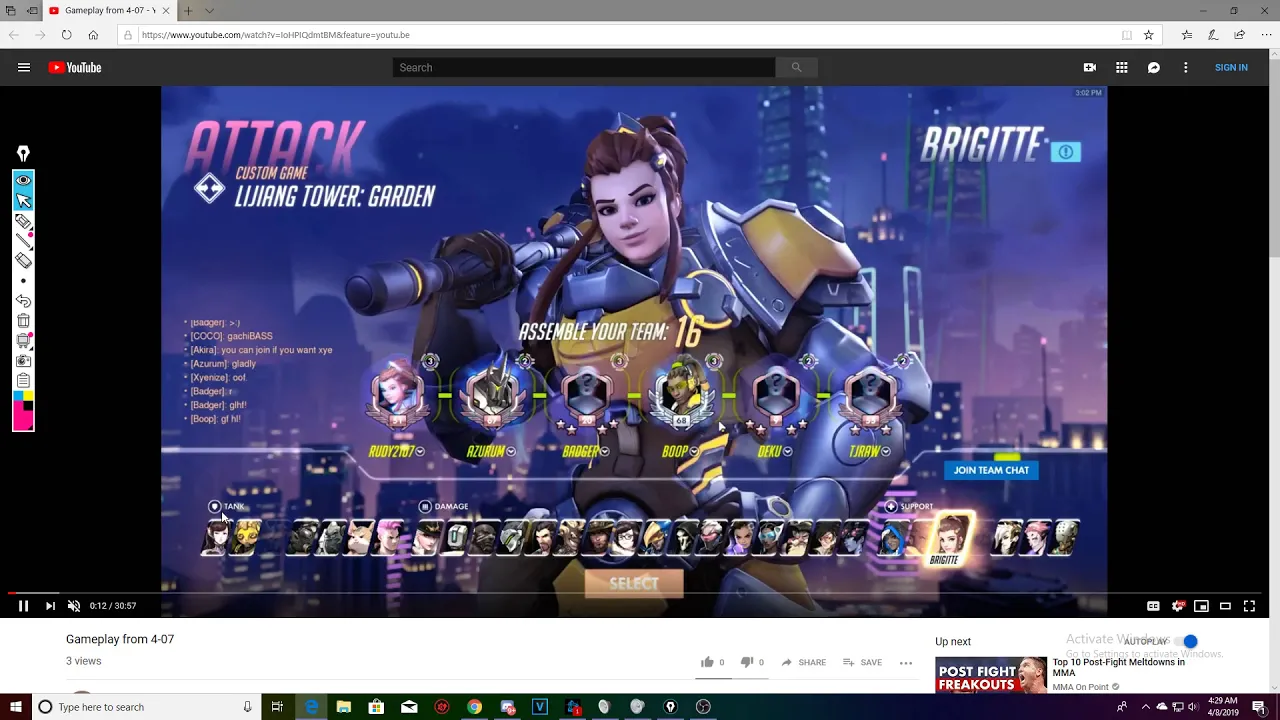Clear annotations with the trash icon
The width and height of the screenshot is (1280, 720).
coord(23,321)
